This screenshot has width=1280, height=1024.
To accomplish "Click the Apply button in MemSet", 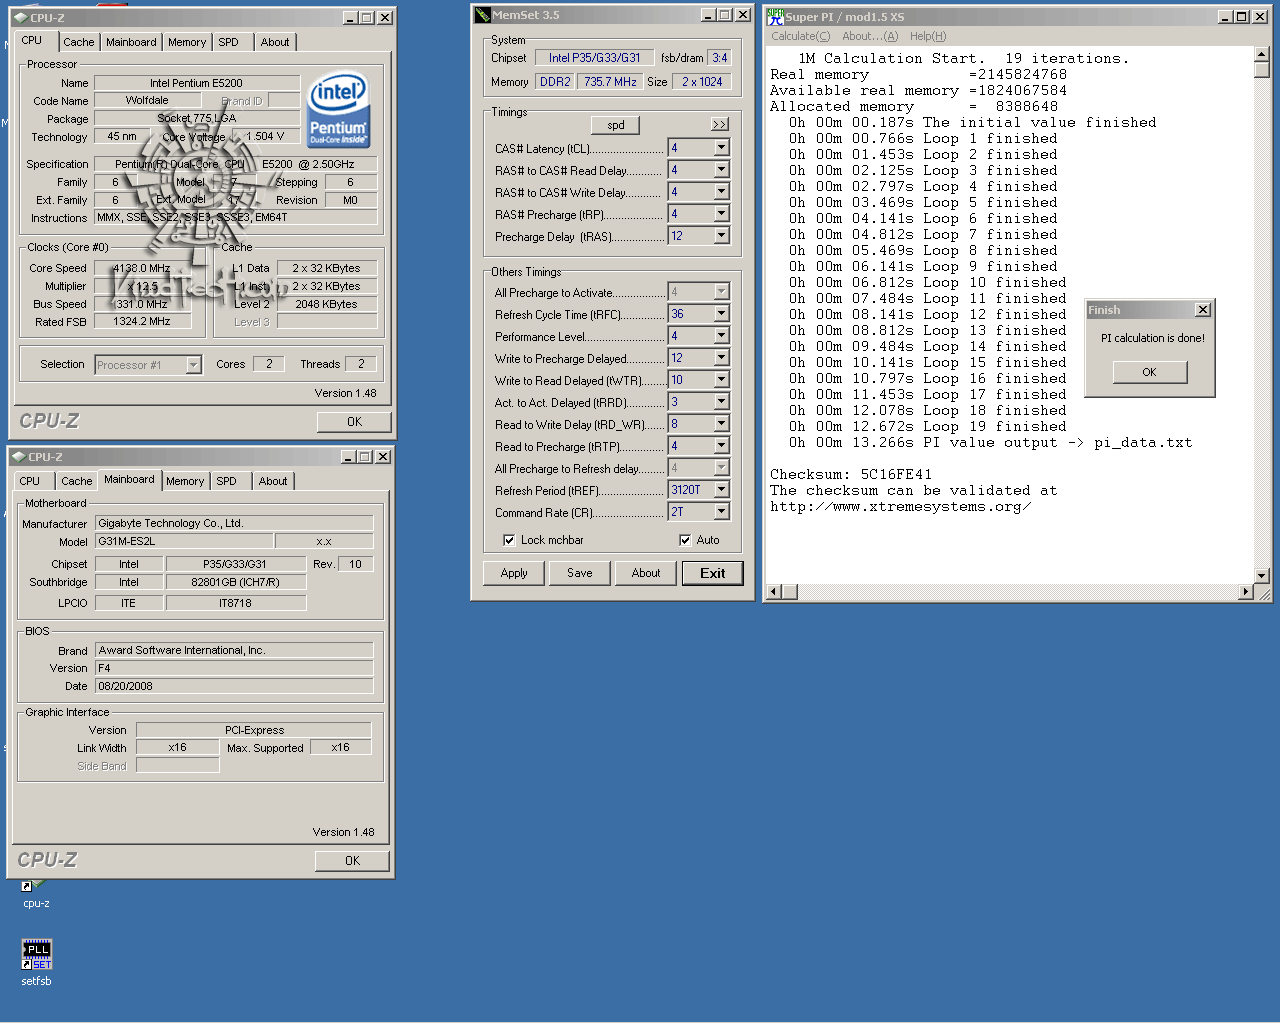I will pos(514,573).
